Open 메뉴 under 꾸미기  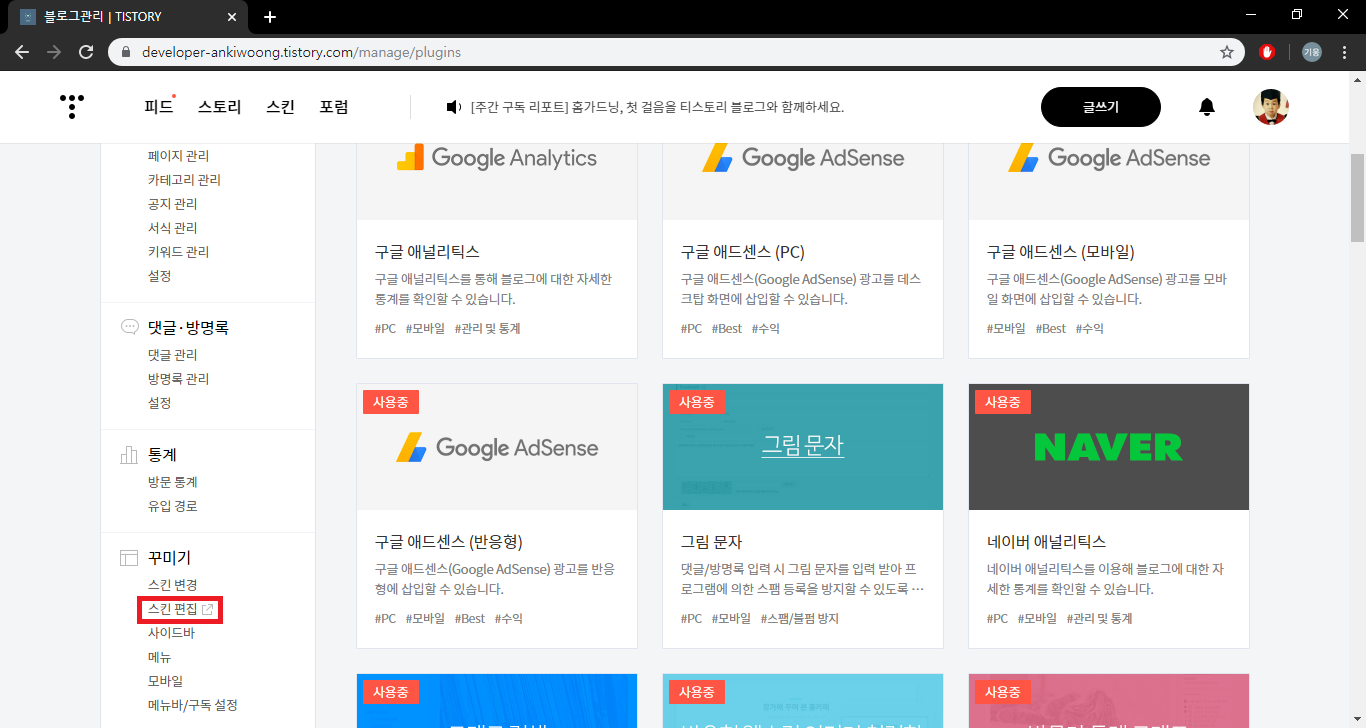click(x=159, y=657)
